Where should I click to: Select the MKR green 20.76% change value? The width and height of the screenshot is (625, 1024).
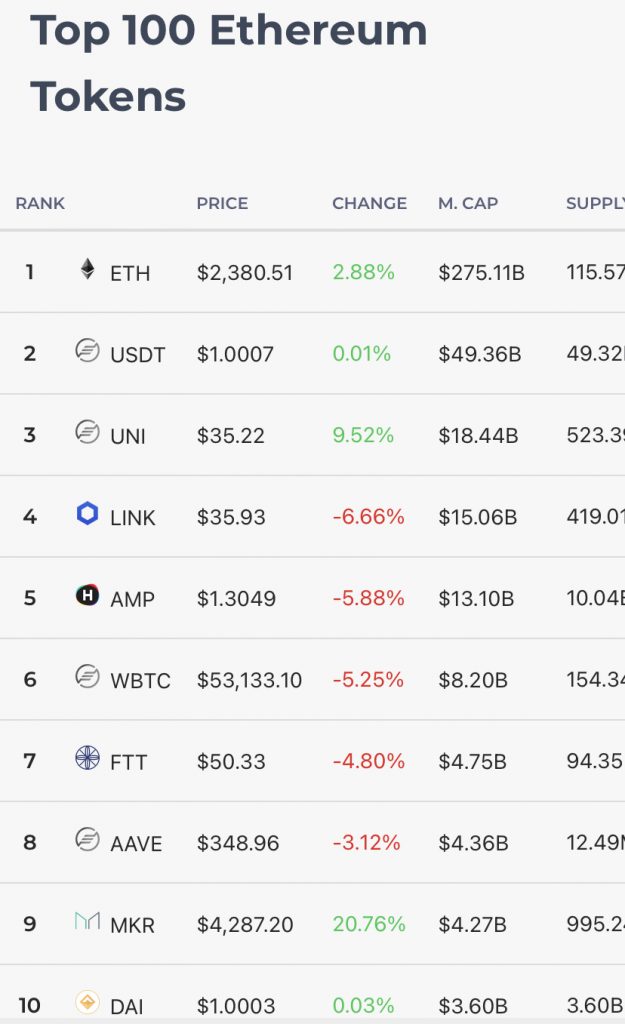tap(369, 925)
